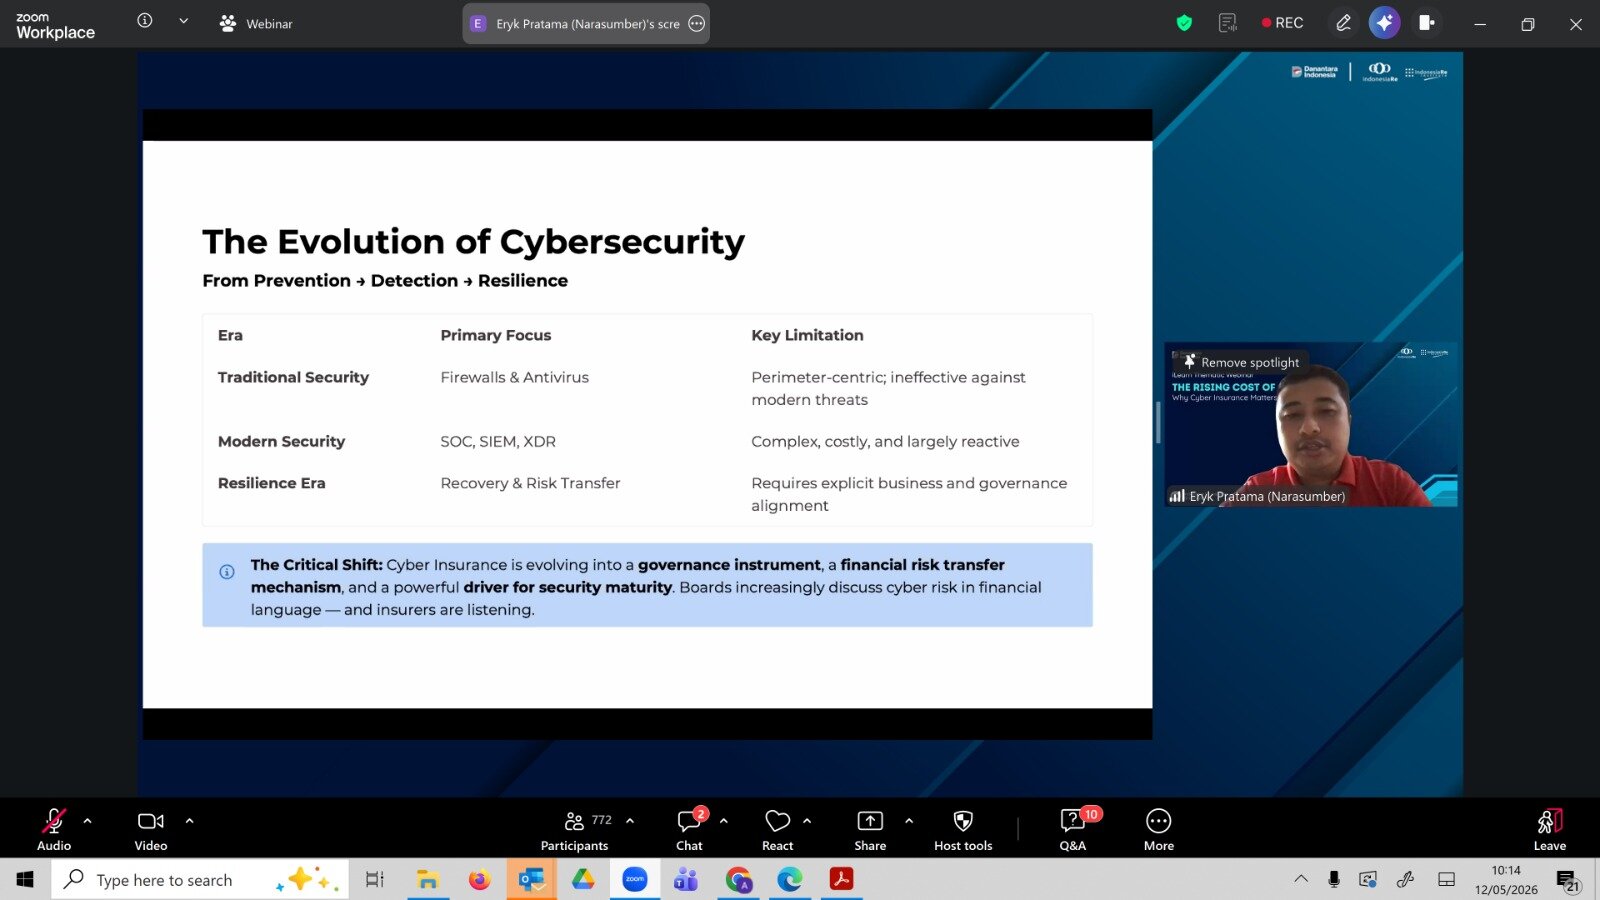This screenshot has height=900, width=1600.
Task: Open File Explorer from taskbar
Action: [x=428, y=879]
